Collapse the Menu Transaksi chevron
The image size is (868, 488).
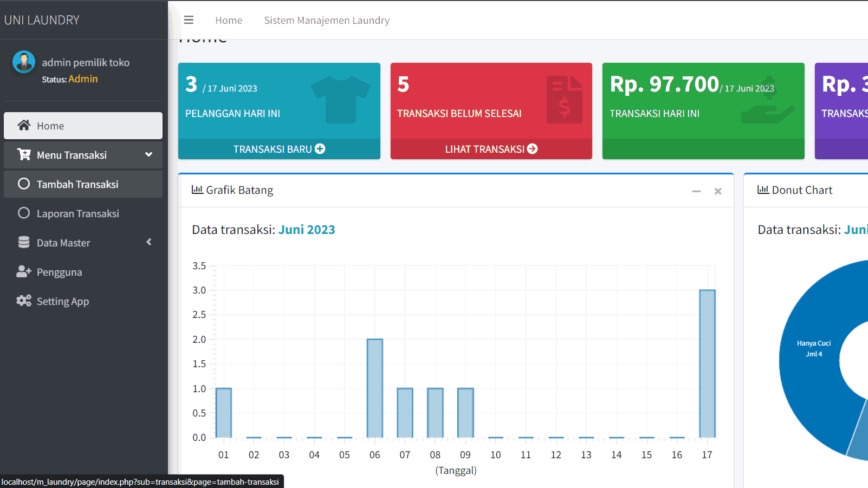point(148,154)
